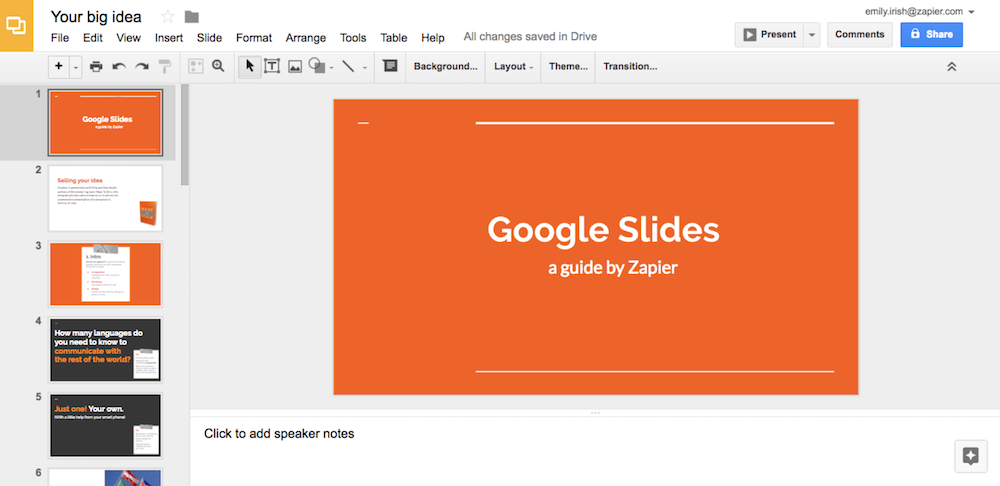Click the Background... button
The height and width of the screenshot is (486, 1000).
click(x=445, y=66)
